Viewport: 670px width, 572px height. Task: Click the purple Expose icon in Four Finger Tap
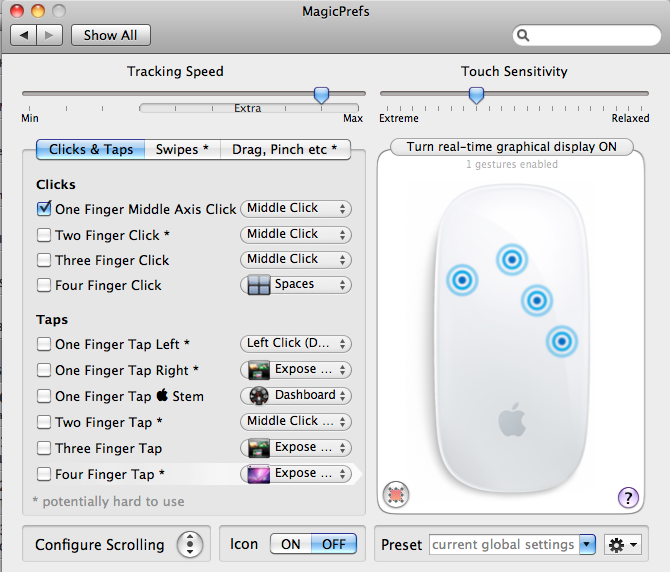pyautogui.click(x=259, y=474)
